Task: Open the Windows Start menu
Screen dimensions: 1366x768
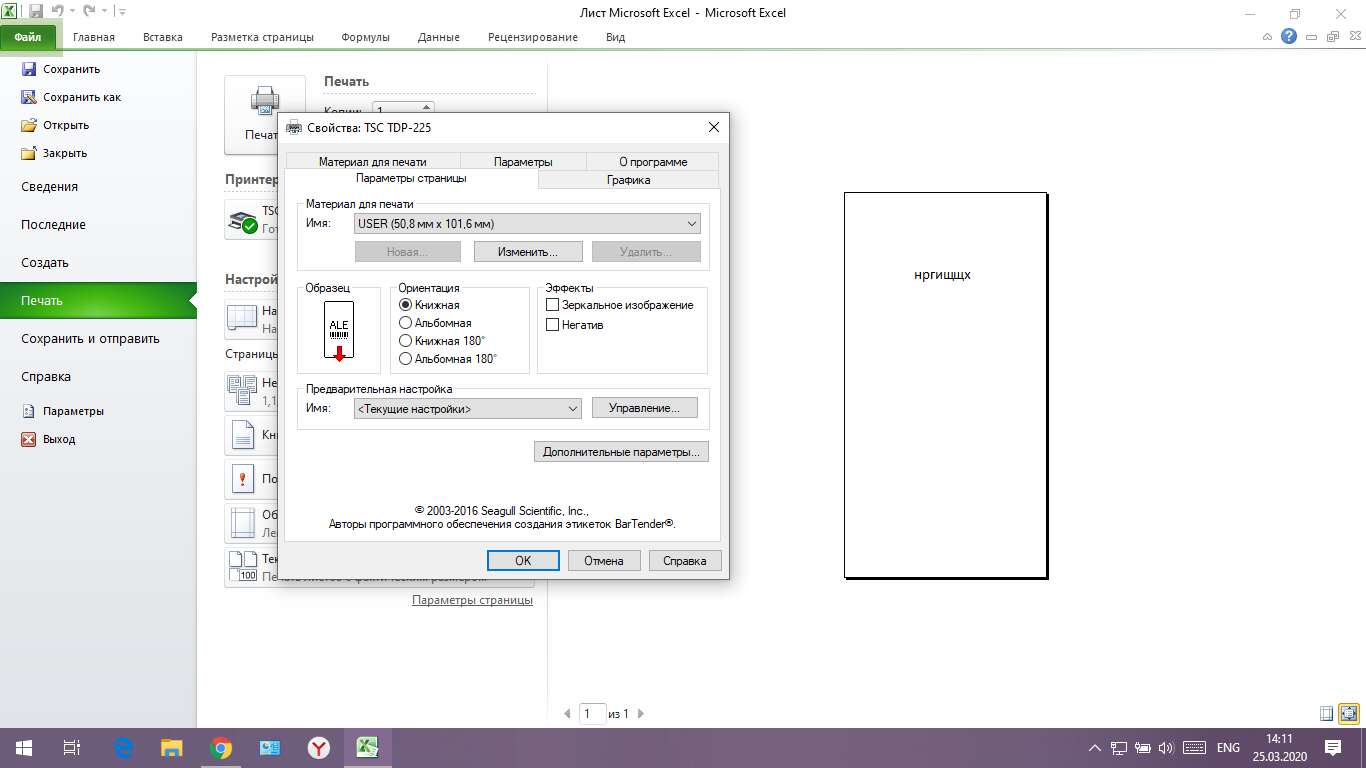Action: coord(24,747)
